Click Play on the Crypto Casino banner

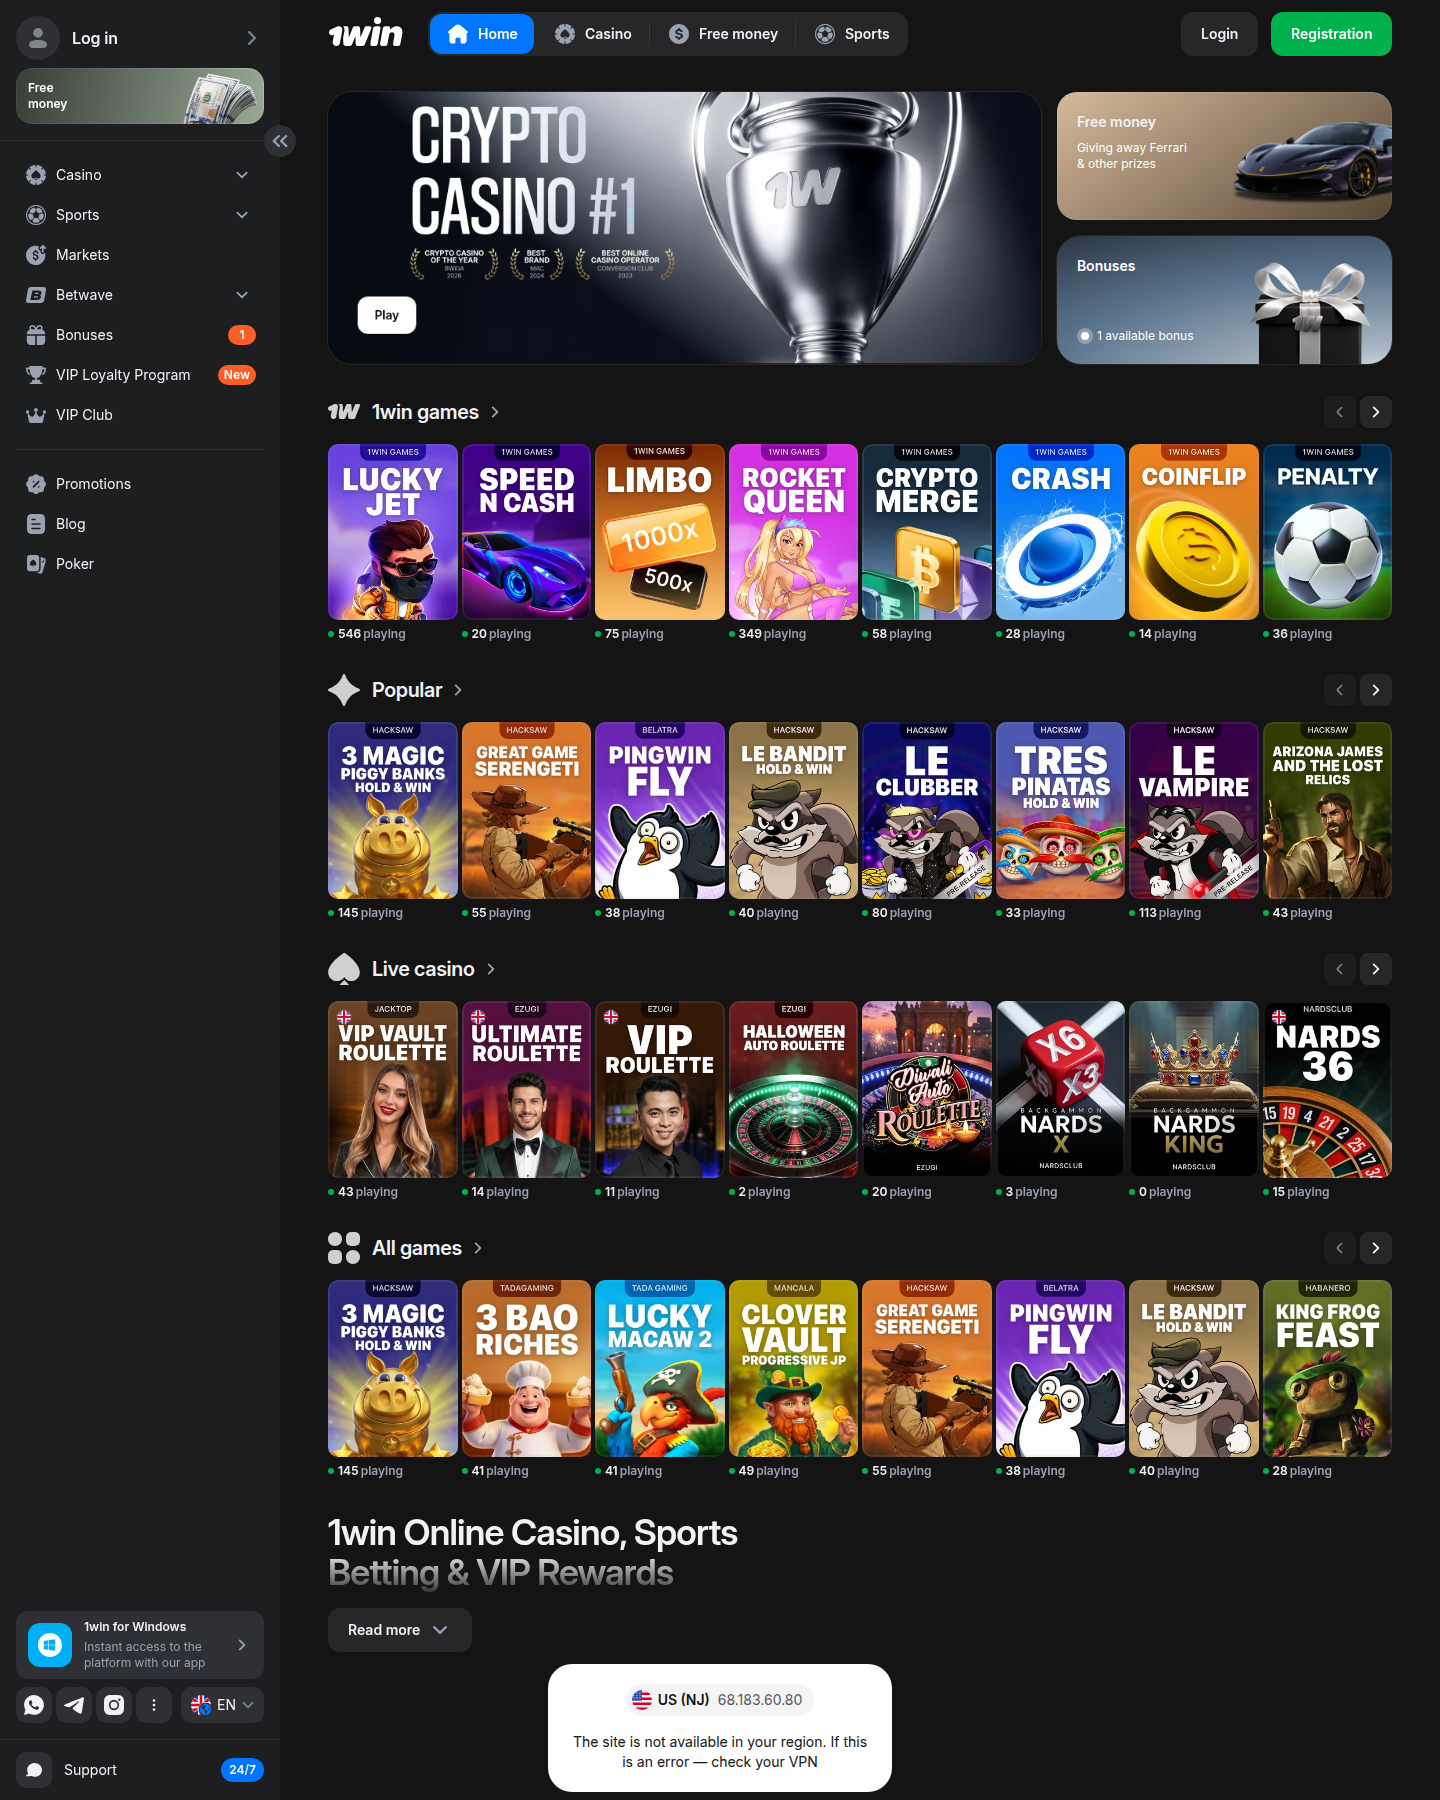[x=387, y=315]
